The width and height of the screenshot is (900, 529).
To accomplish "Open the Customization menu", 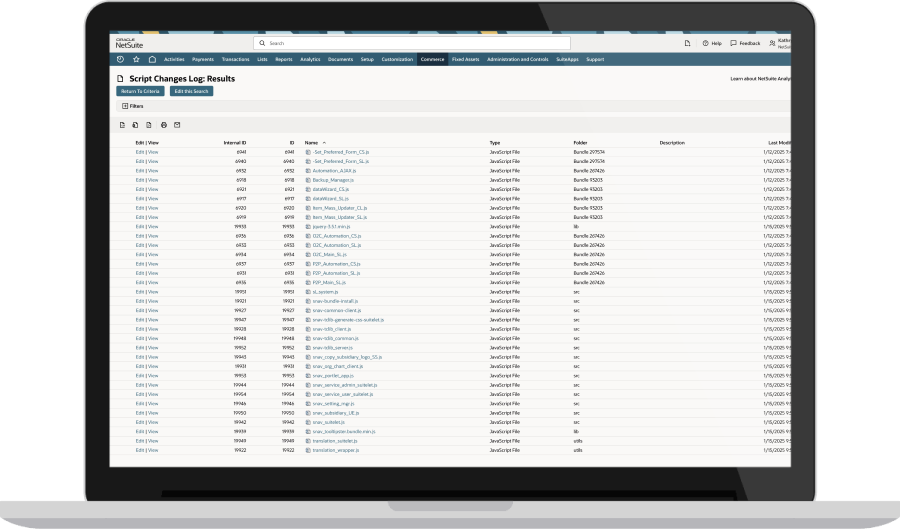I will pyautogui.click(x=397, y=59).
